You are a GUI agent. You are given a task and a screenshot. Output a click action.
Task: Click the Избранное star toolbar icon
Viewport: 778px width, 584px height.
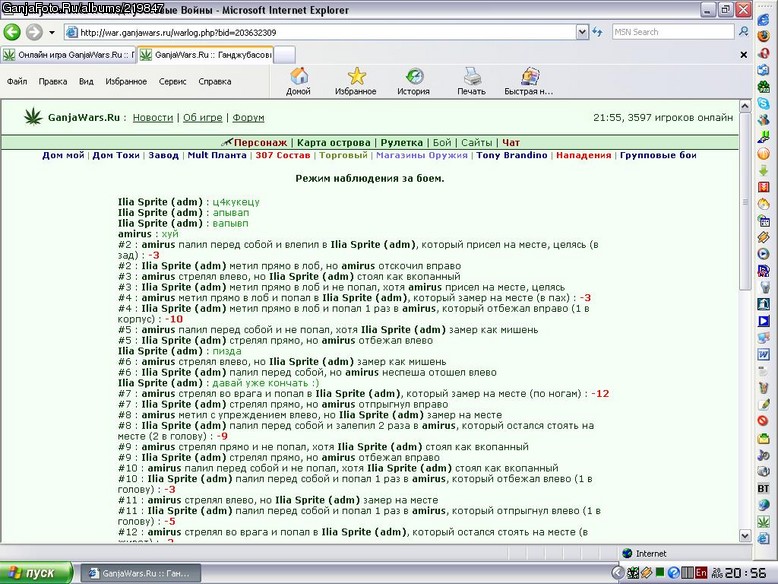pos(356,81)
